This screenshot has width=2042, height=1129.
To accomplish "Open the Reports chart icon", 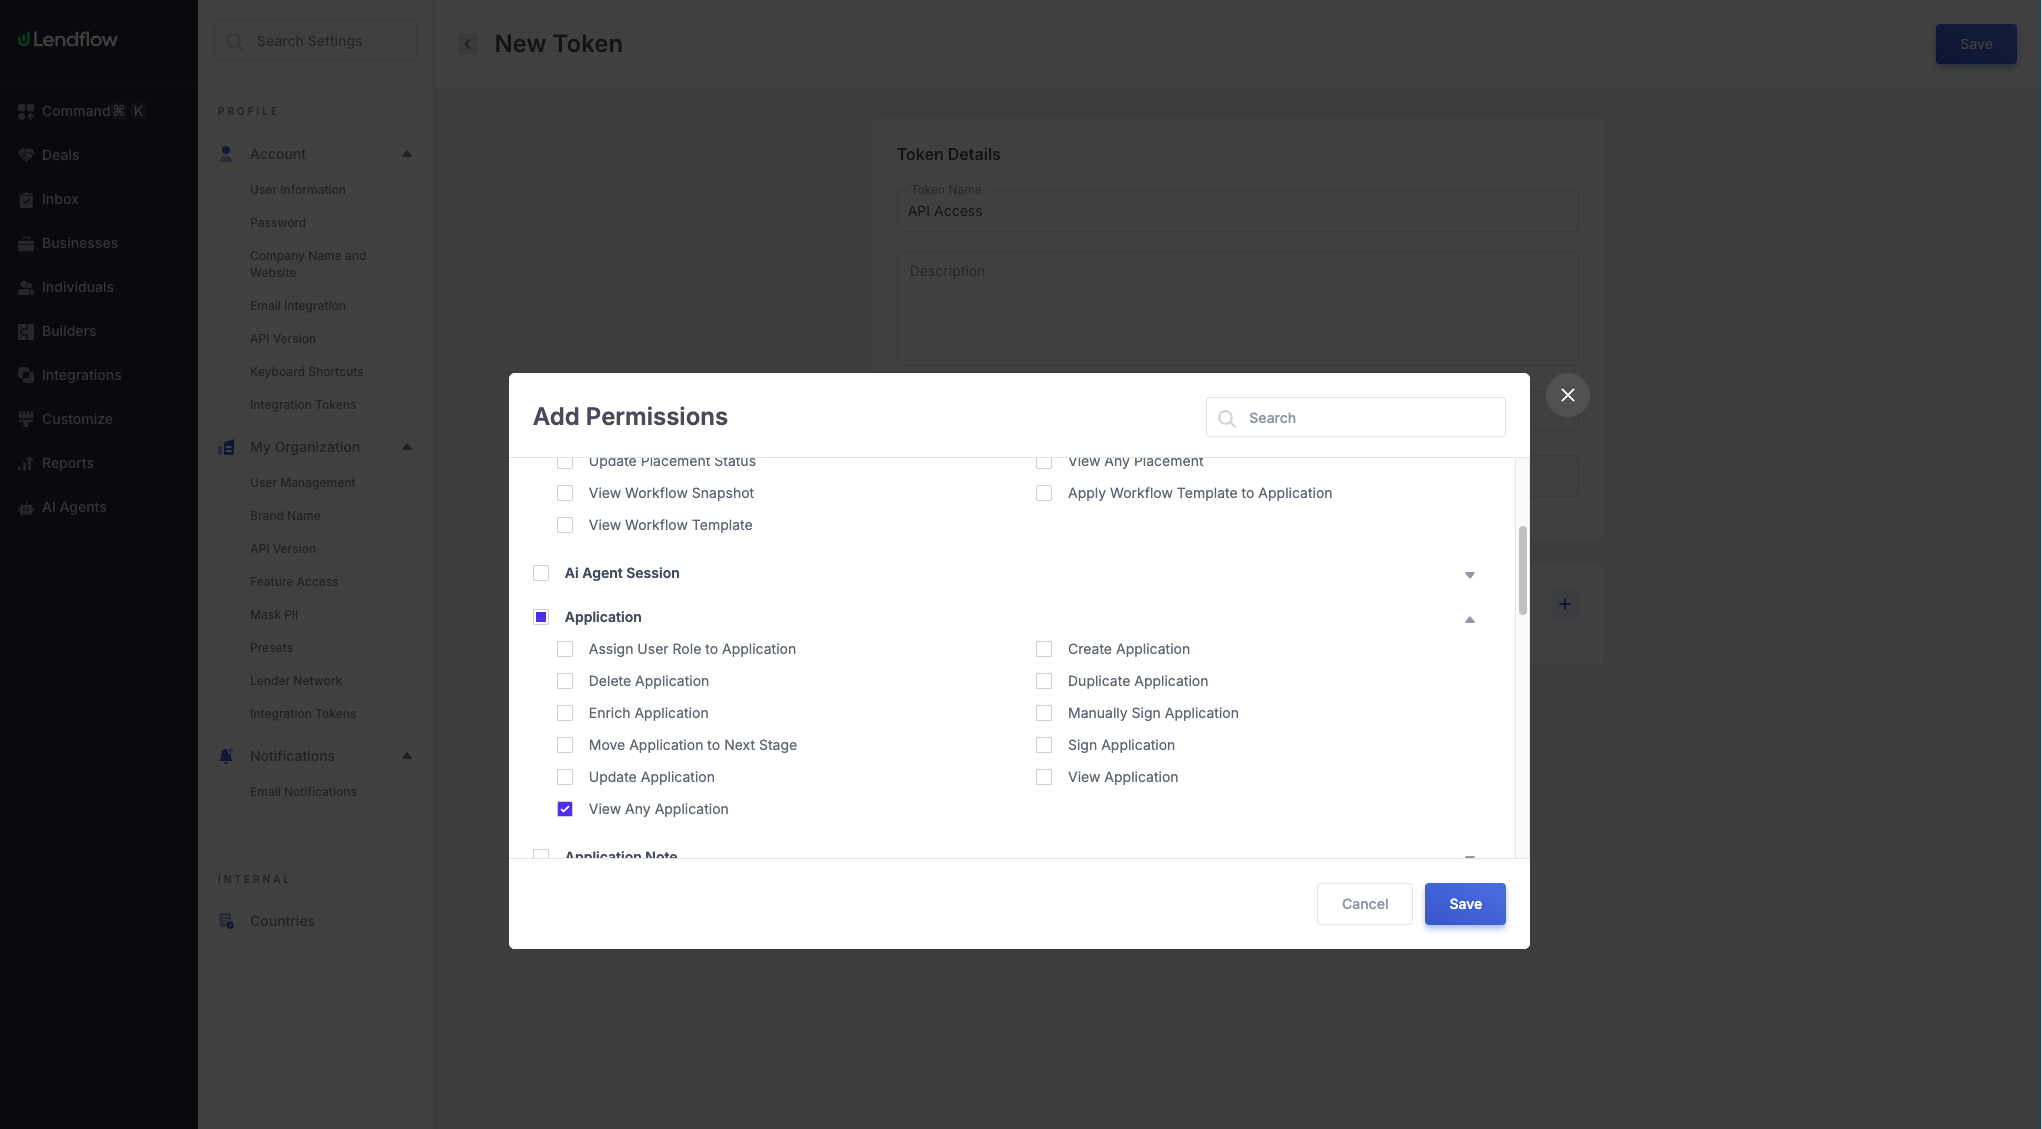I will pos(26,463).
